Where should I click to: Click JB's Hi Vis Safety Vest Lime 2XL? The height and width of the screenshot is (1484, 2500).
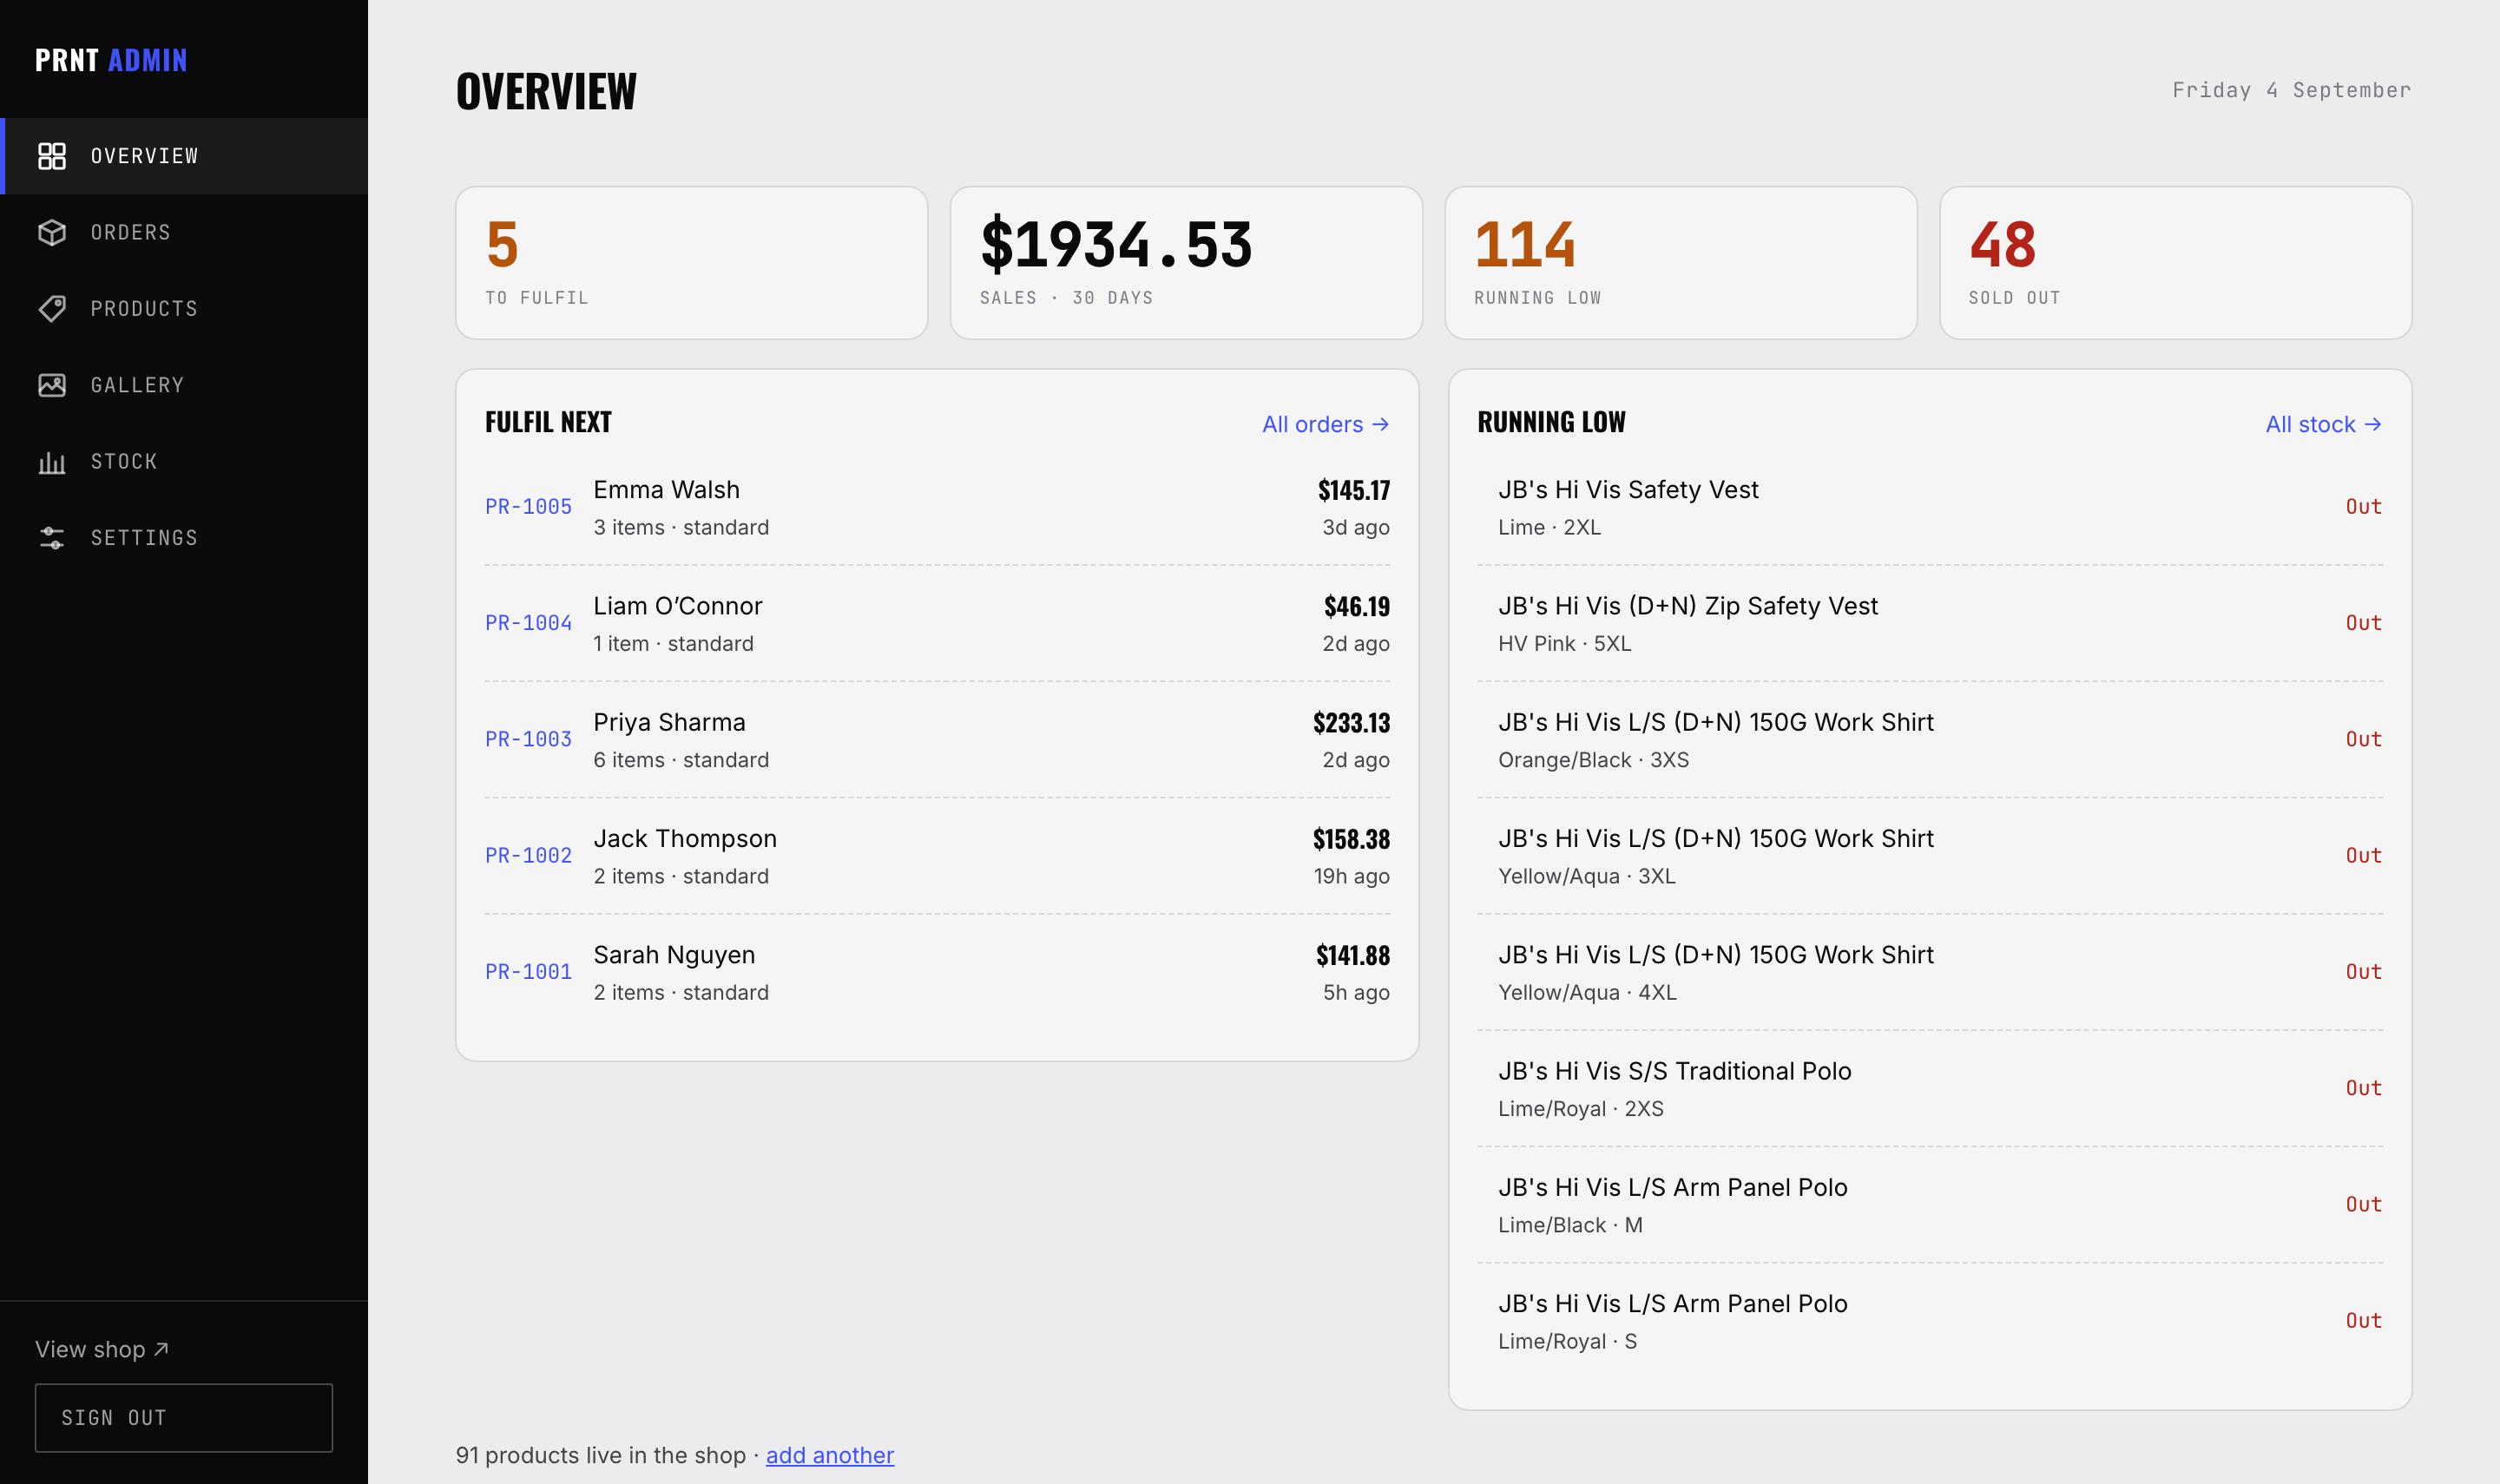1930,507
